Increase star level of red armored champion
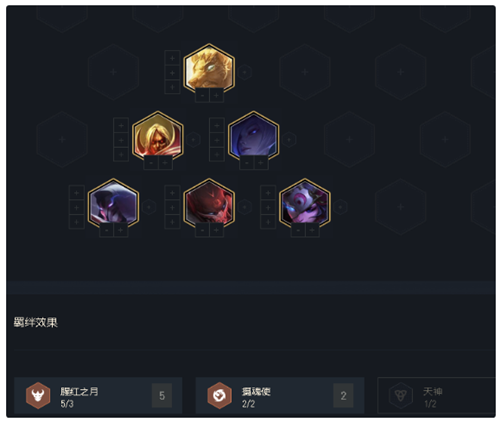 click(x=216, y=230)
